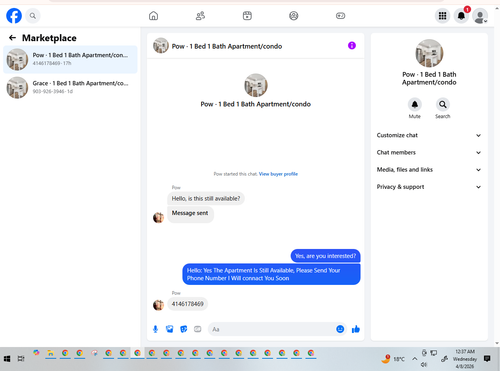The height and width of the screenshot is (371, 500).
Task: Click the page scrollbar down arrow
Action: coord(497,343)
